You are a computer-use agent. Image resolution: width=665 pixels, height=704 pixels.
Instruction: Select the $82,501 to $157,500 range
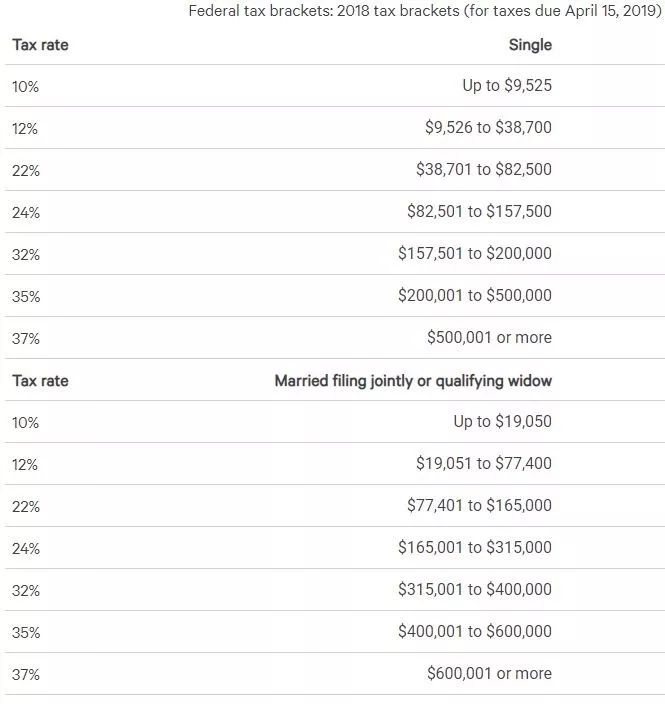pyautogui.click(x=479, y=212)
